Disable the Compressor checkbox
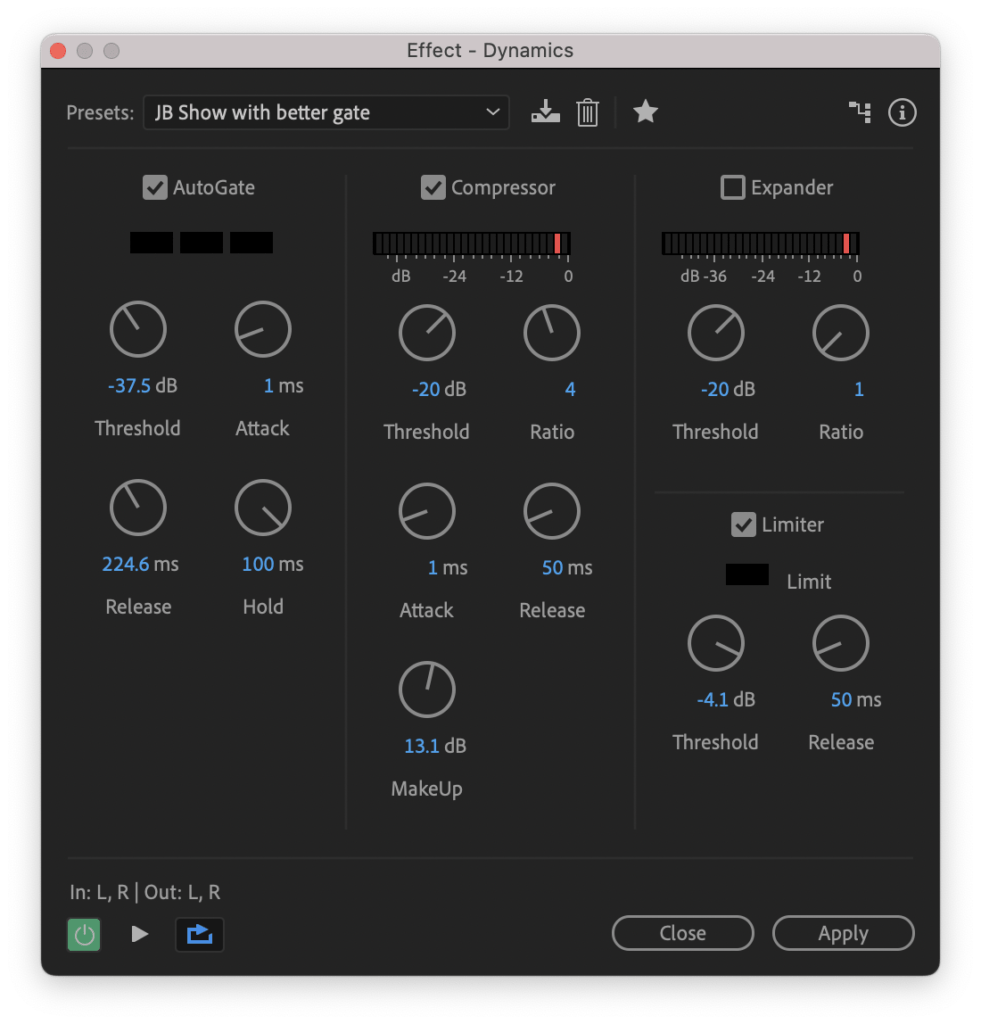Viewport: 981px width, 1024px height. coord(433,187)
